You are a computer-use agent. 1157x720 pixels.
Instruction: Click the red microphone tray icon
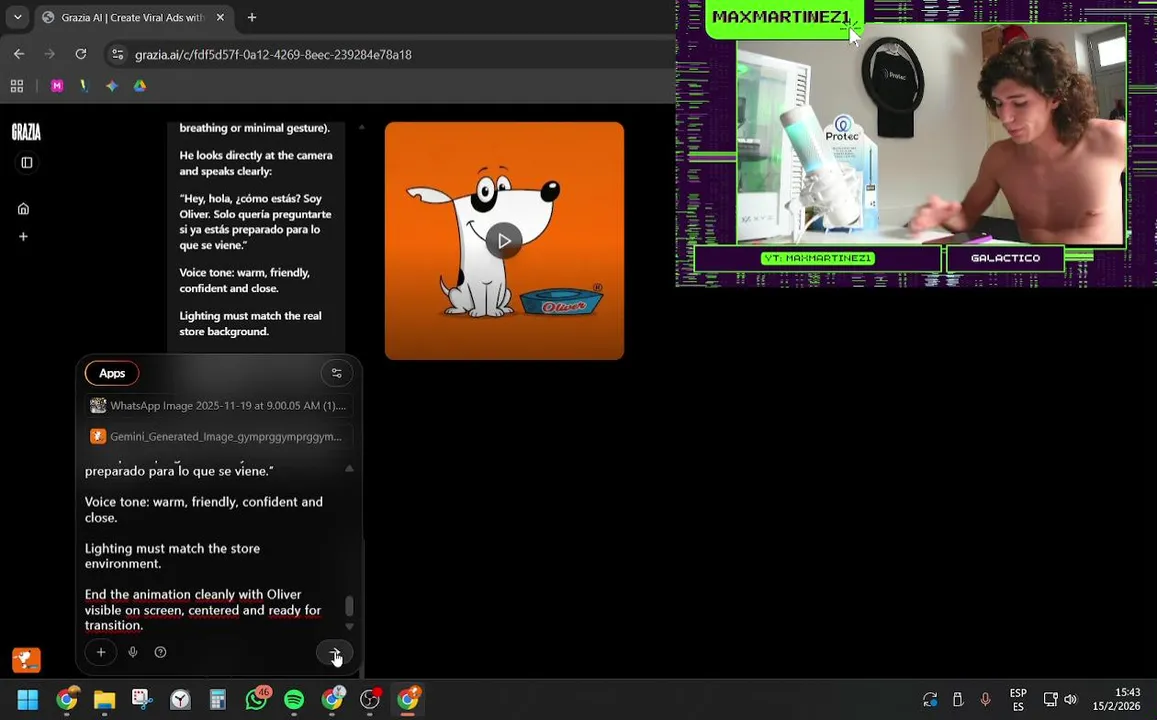coord(985,699)
